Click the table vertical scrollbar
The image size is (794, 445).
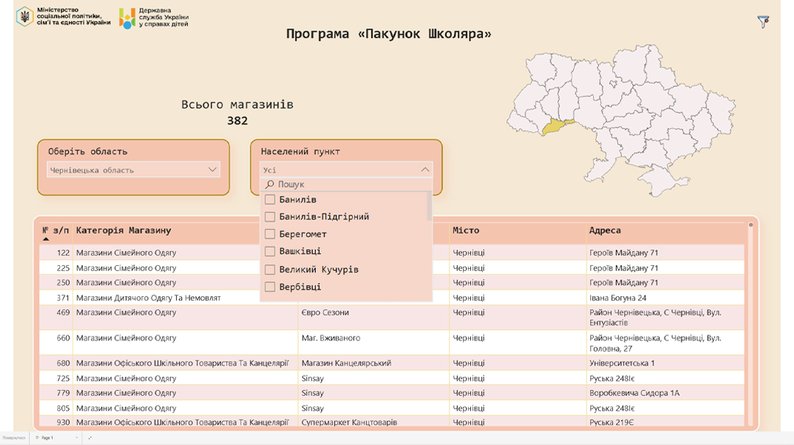coord(750,324)
